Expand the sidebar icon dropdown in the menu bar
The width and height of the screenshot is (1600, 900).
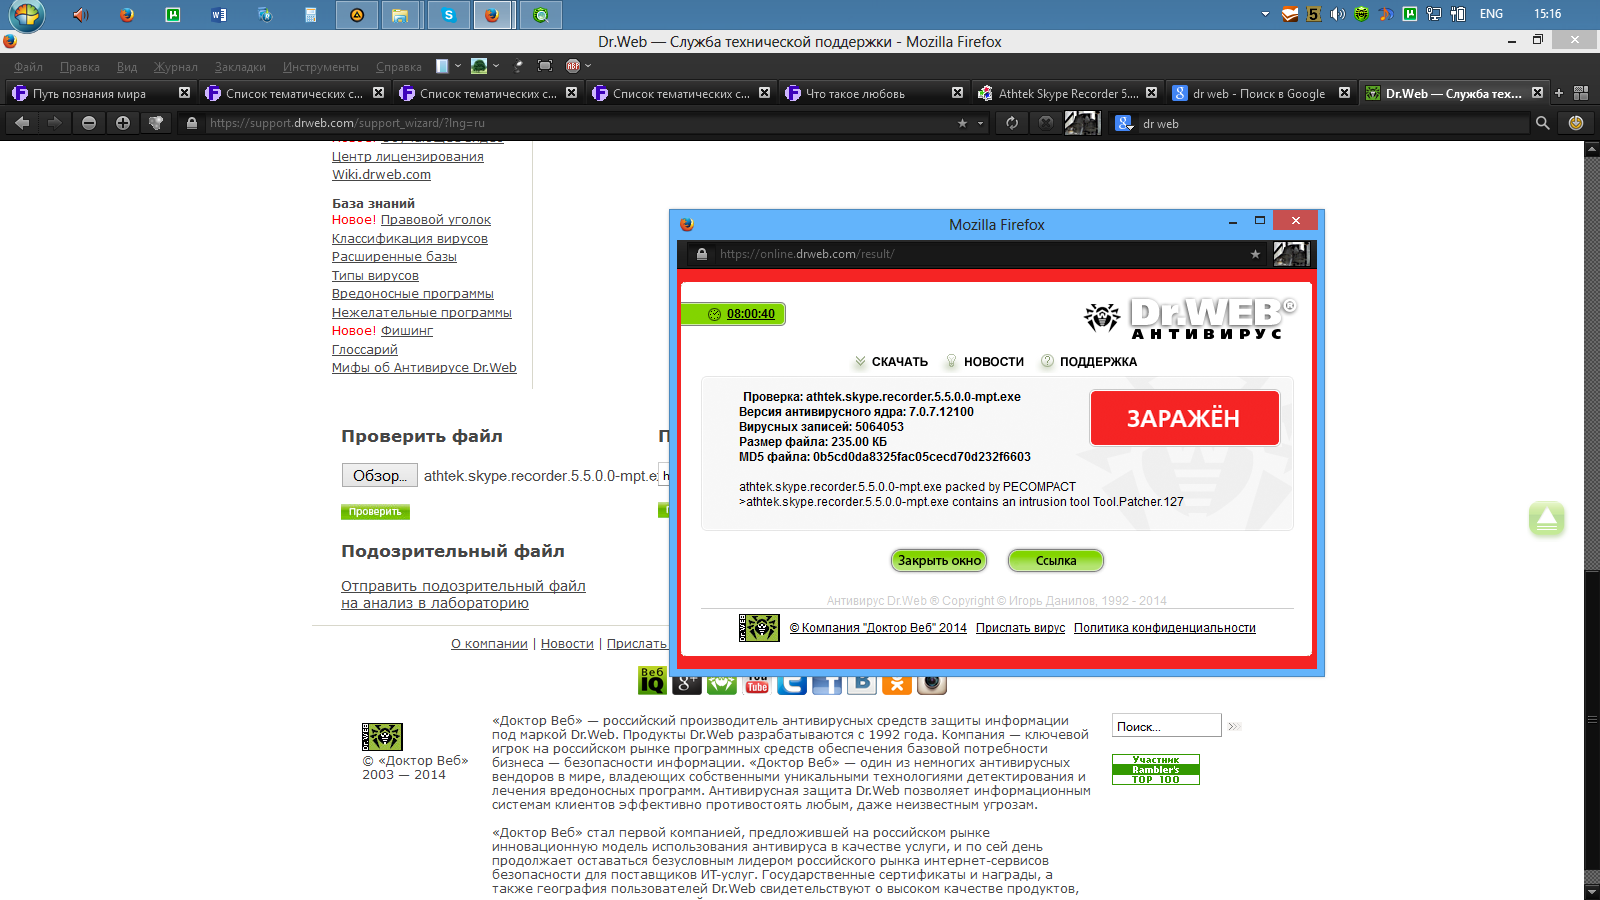pos(458,66)
